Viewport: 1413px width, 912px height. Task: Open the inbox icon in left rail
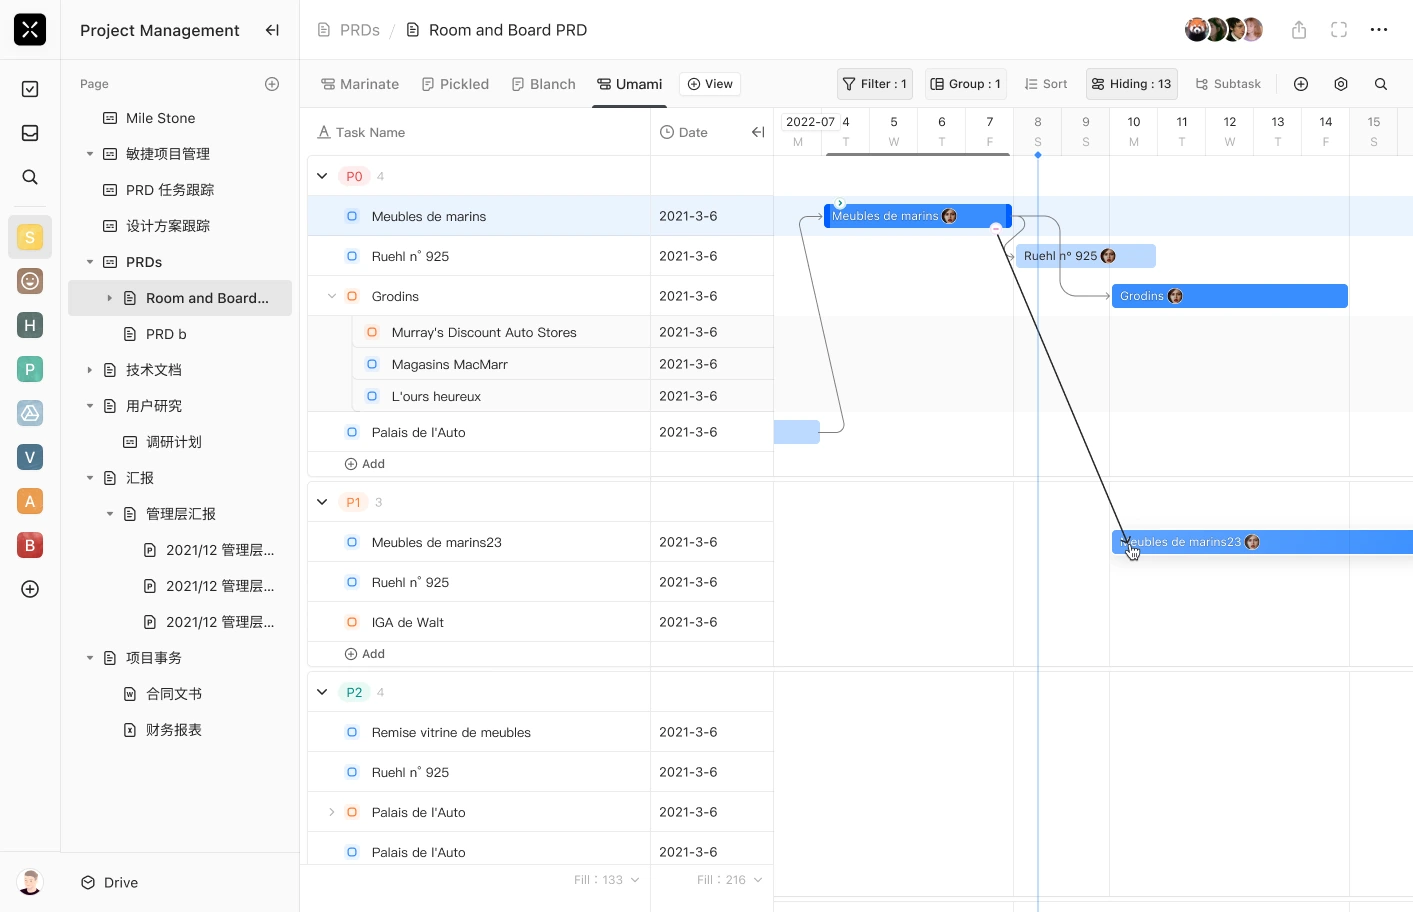click(30, 133)
